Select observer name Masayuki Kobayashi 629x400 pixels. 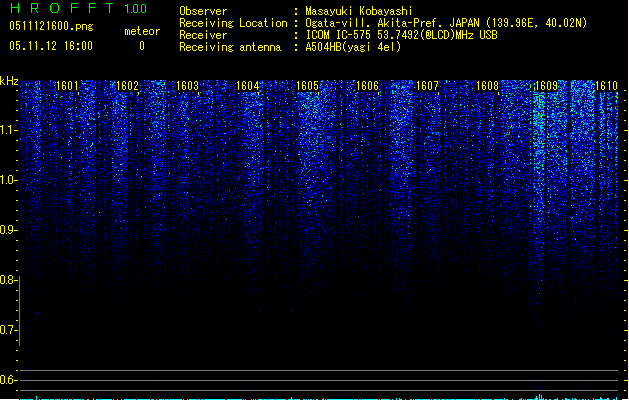pos(359,11)
